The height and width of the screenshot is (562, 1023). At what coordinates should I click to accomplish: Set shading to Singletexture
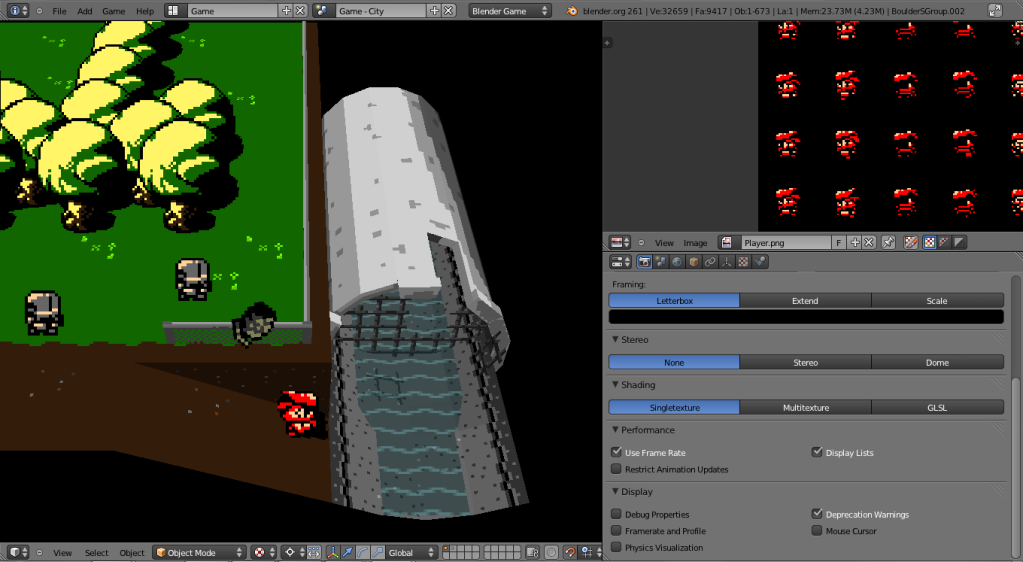pyautogui.click(x=674, y=408)
